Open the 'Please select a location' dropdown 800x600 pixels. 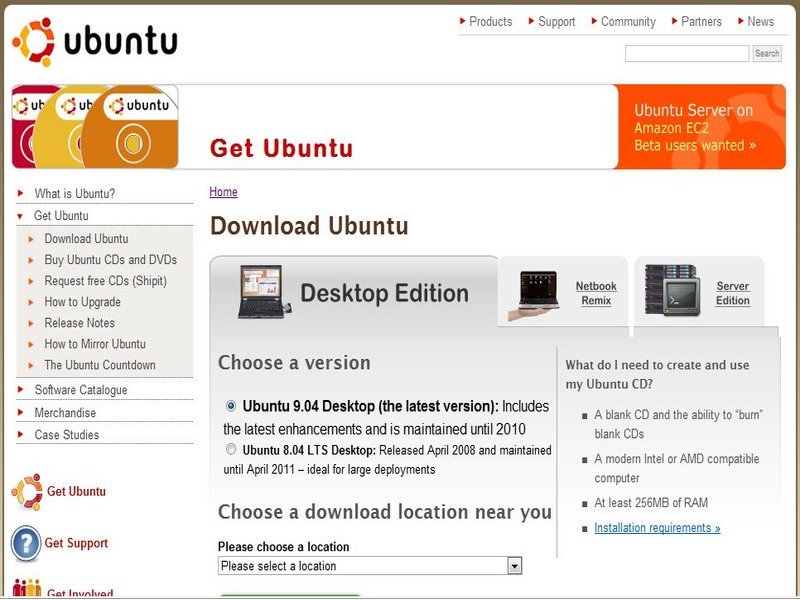click(x=370, y=566)
